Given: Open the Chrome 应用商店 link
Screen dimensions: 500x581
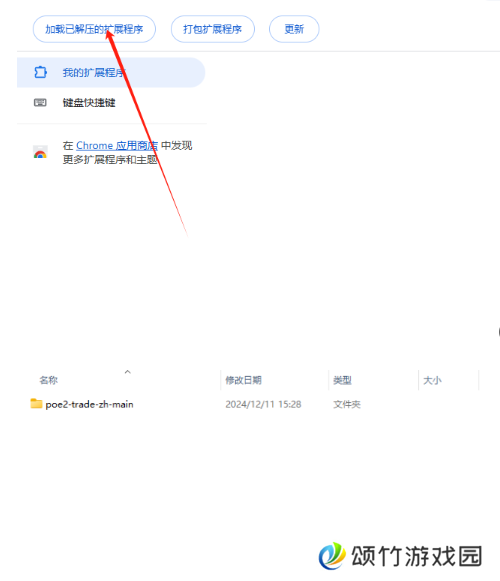Looking at the screenshot, I should point(117,146).
